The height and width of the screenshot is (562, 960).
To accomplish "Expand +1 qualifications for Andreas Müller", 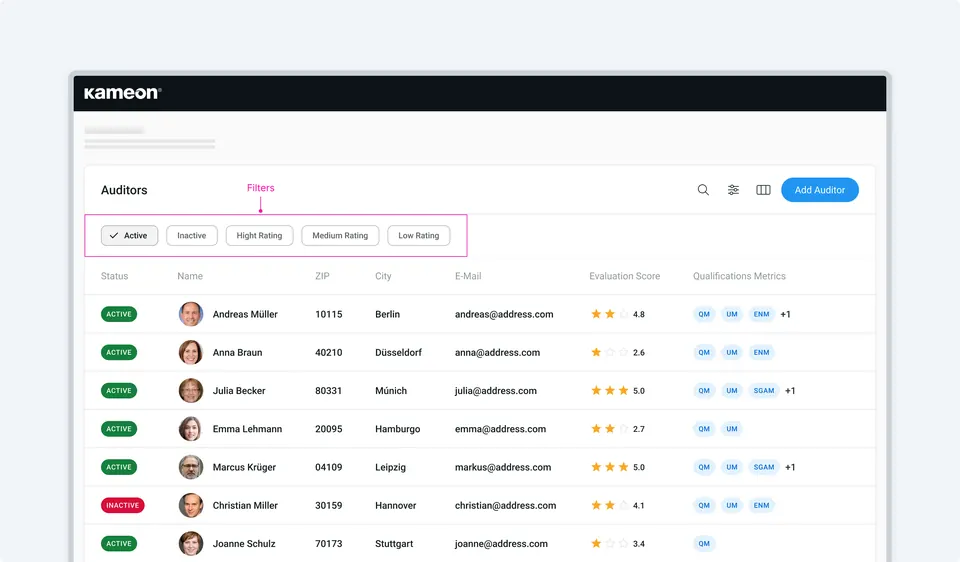I will (x=786, y=314).
